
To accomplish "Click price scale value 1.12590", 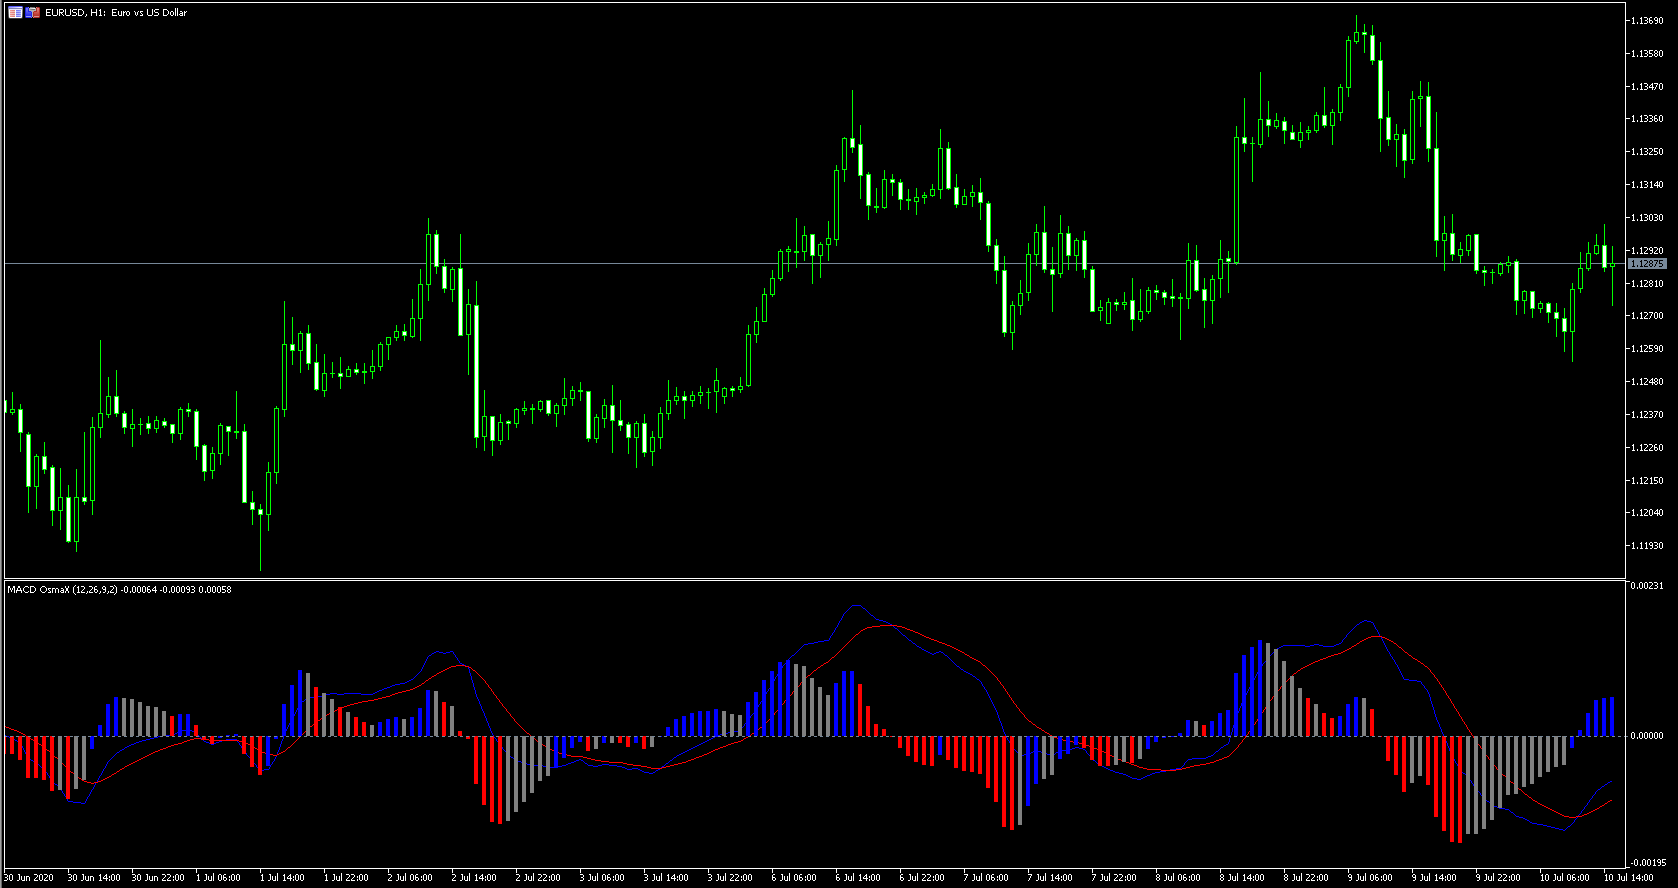I will (x=1646, y=349).
